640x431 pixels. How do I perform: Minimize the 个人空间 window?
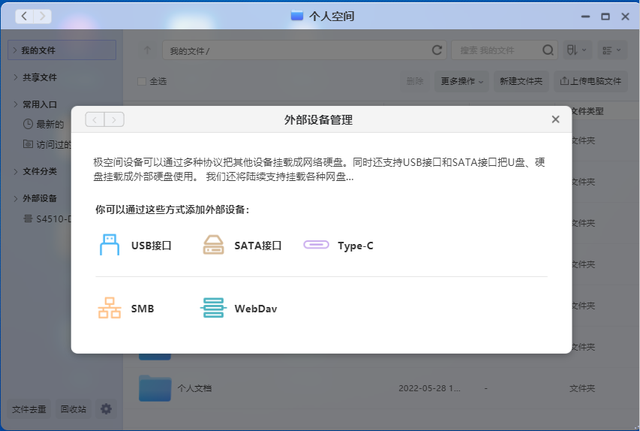pos(585,16)
